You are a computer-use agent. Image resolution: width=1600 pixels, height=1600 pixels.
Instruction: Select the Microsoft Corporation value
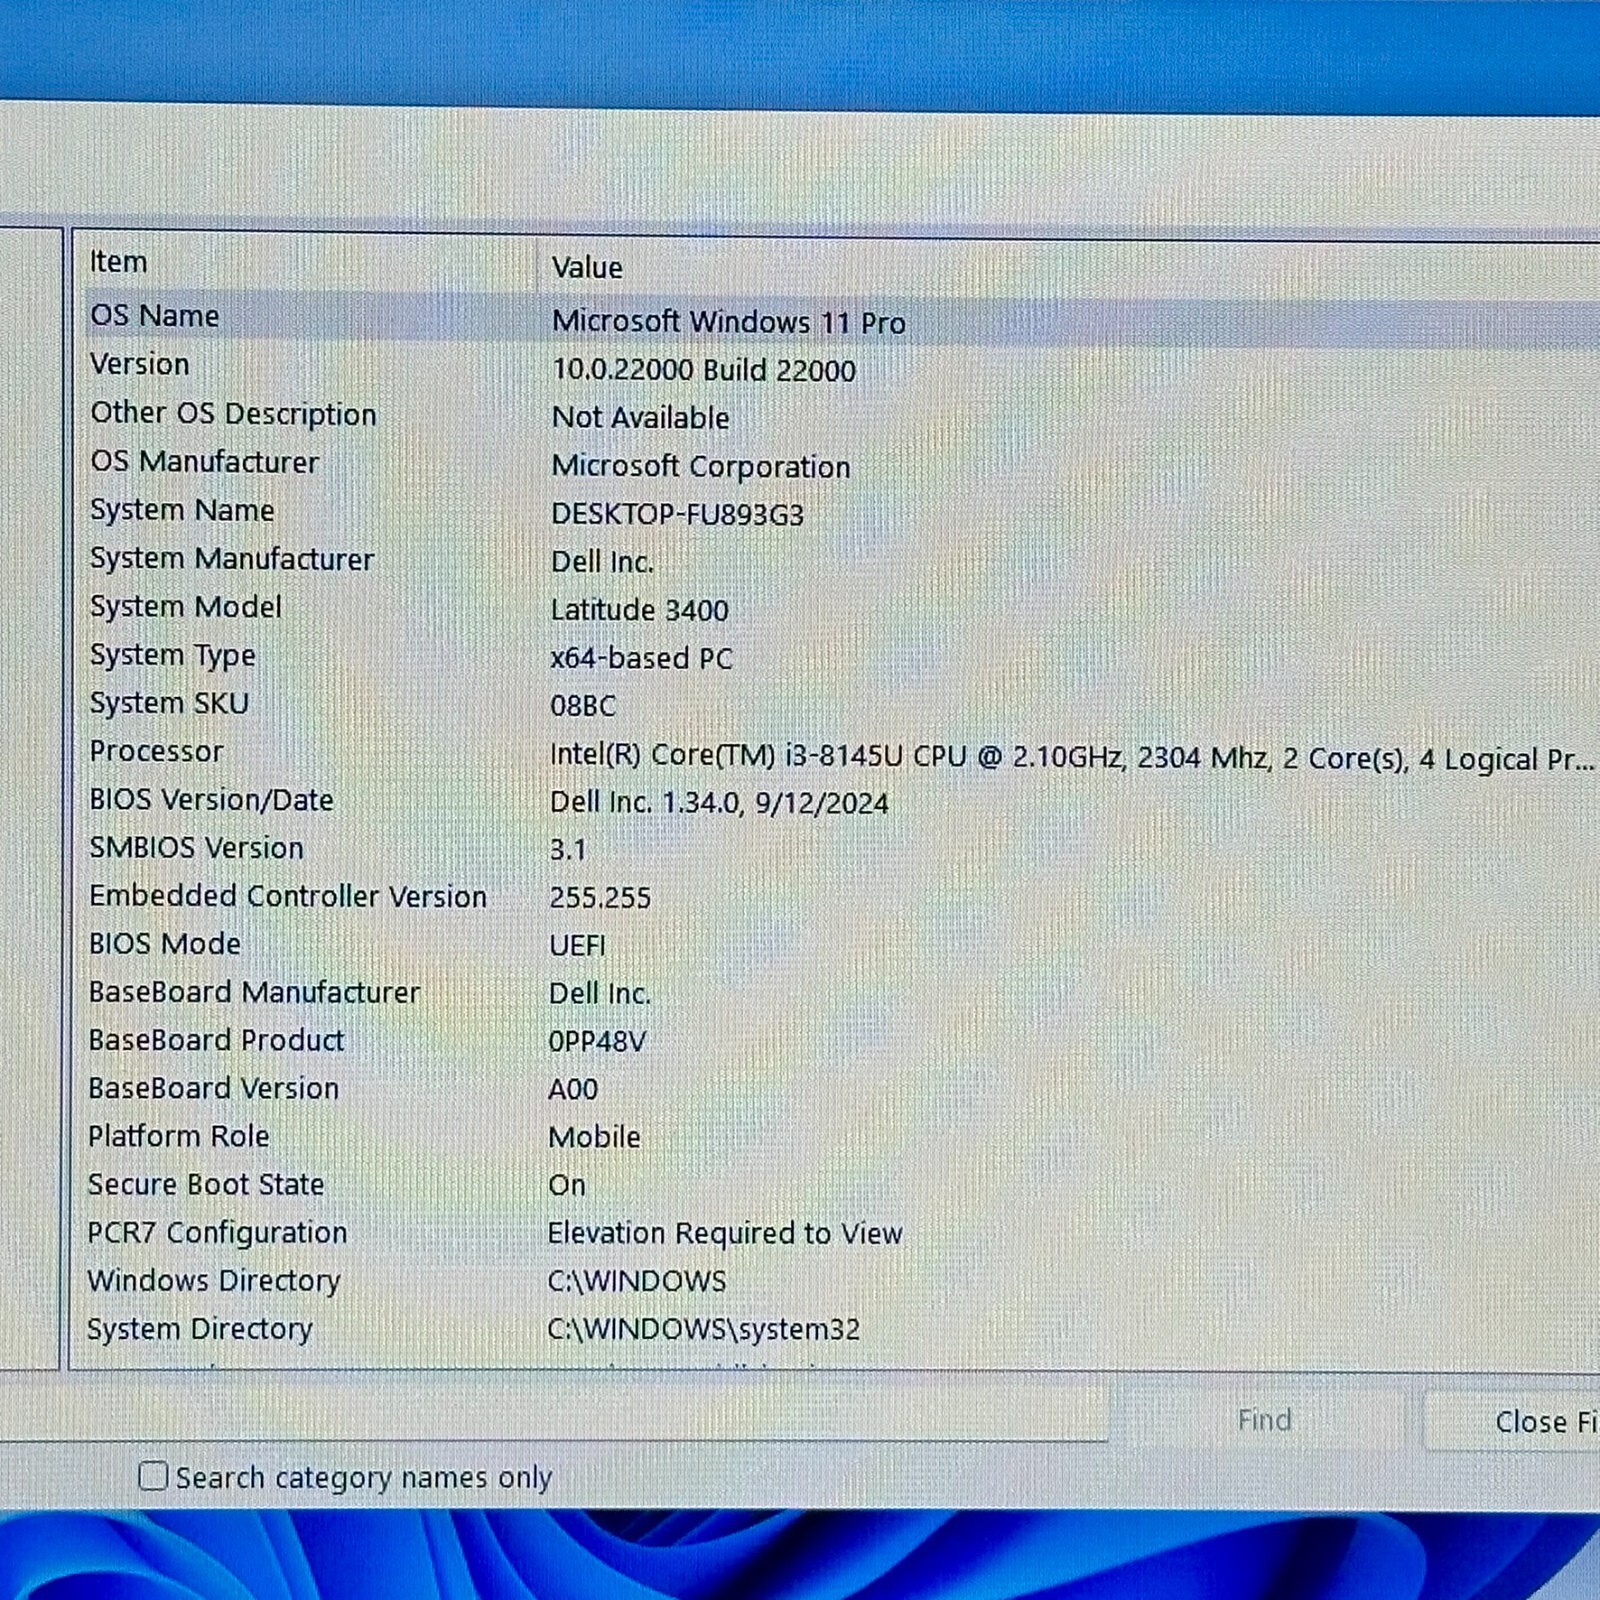point(701,466)
